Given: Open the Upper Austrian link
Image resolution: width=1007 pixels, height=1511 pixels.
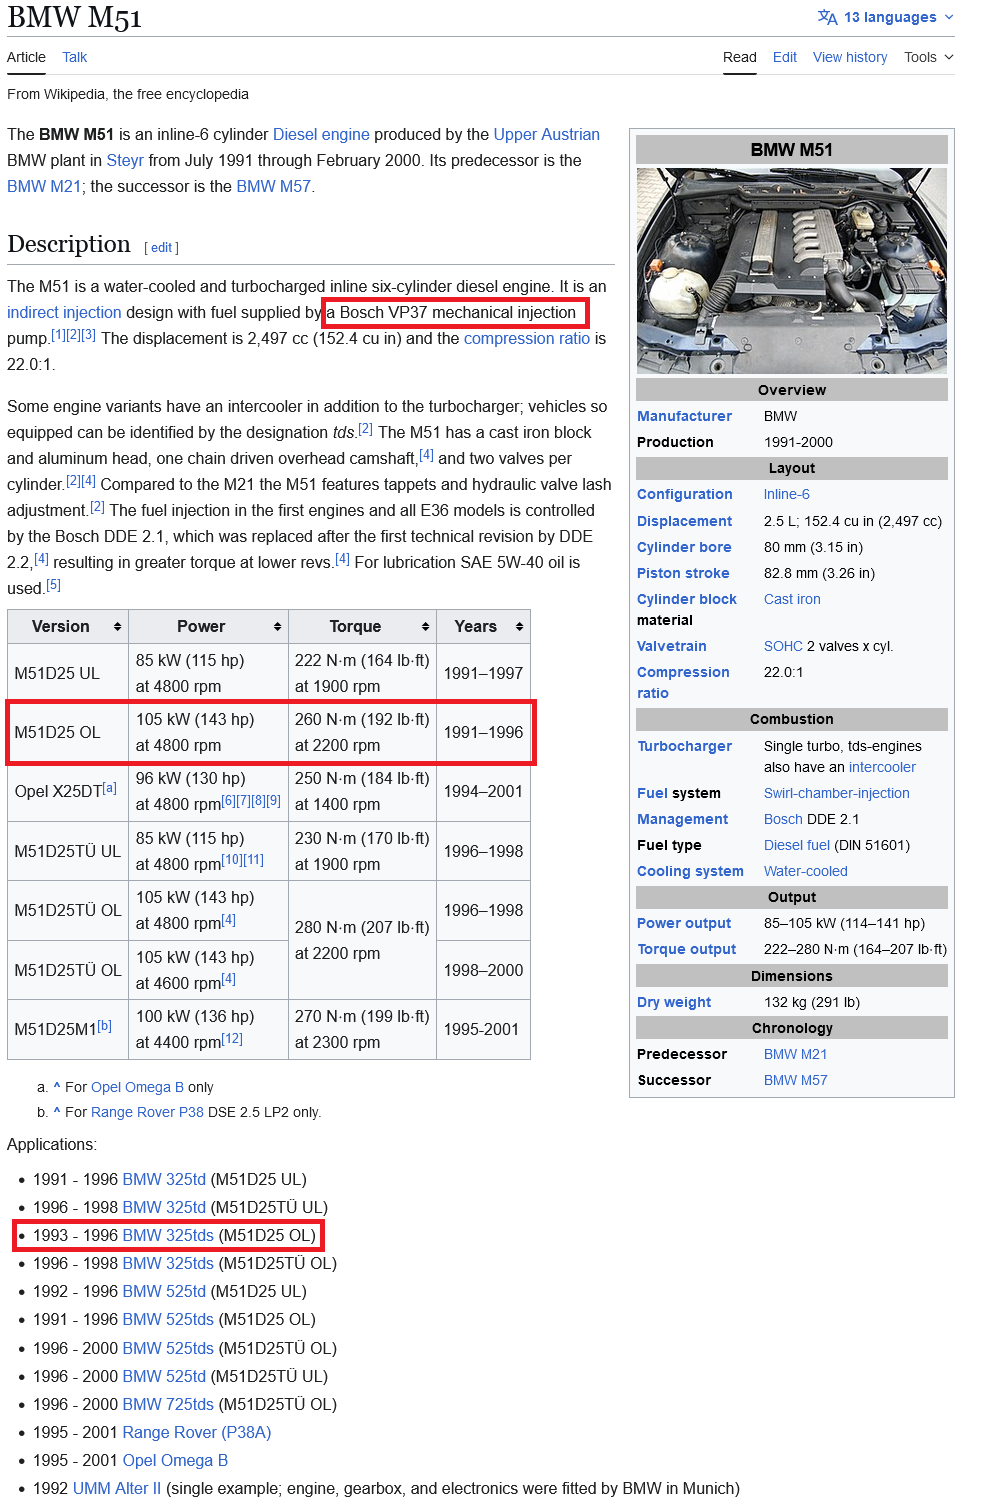Looking at the screenshot, I should [x=547, y=134].
